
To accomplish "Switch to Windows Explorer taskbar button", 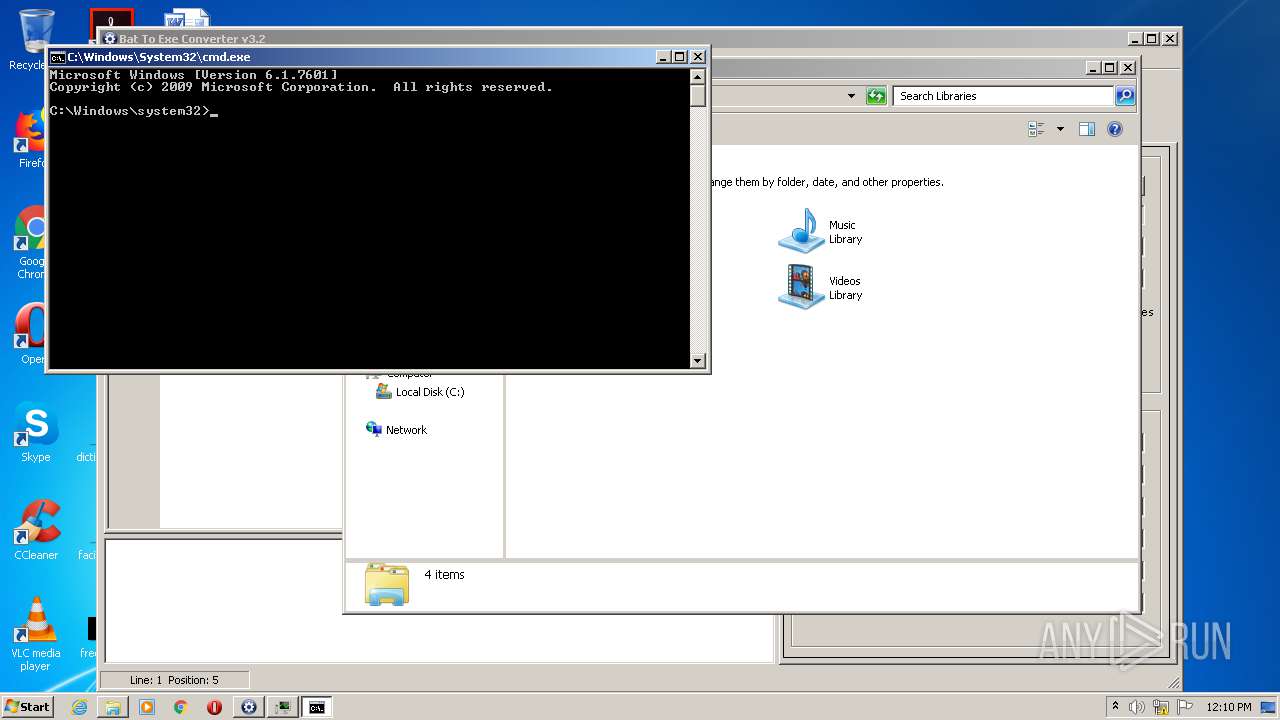I will [113, 707].
